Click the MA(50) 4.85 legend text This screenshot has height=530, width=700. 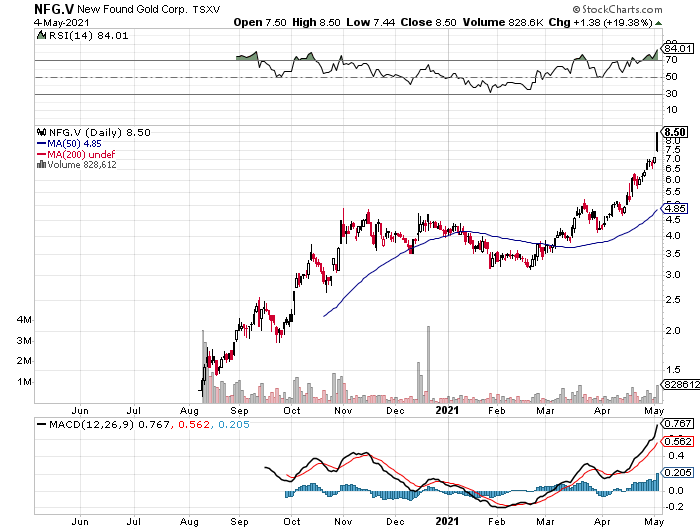point(75,144)
